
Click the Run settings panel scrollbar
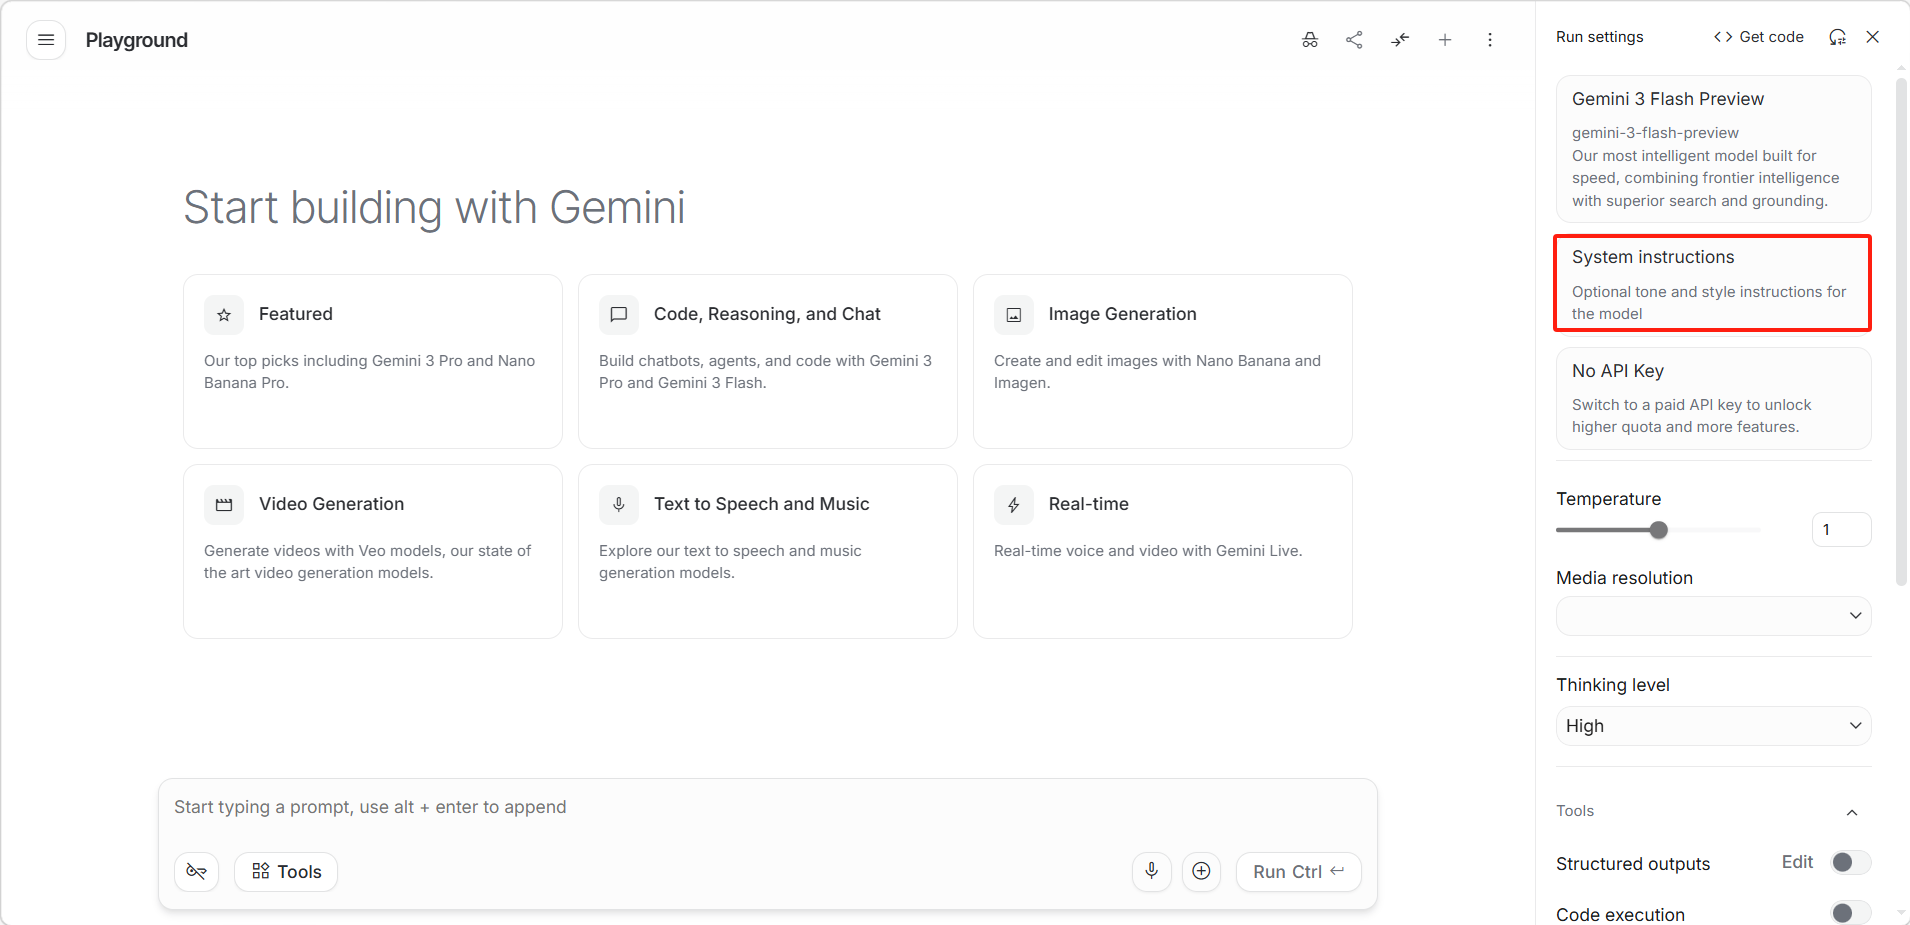1902,330
